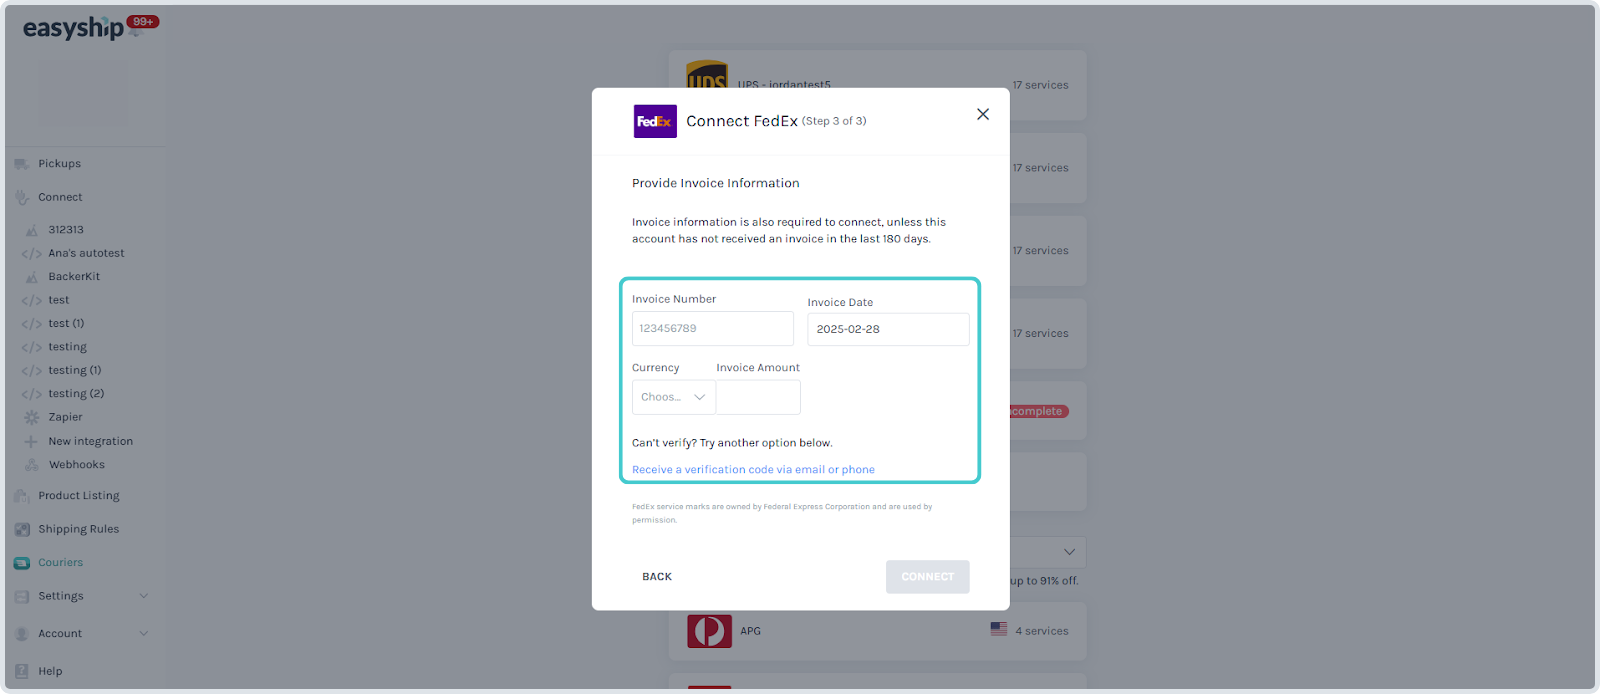Open Product Listing page

(x=78, y=496)
